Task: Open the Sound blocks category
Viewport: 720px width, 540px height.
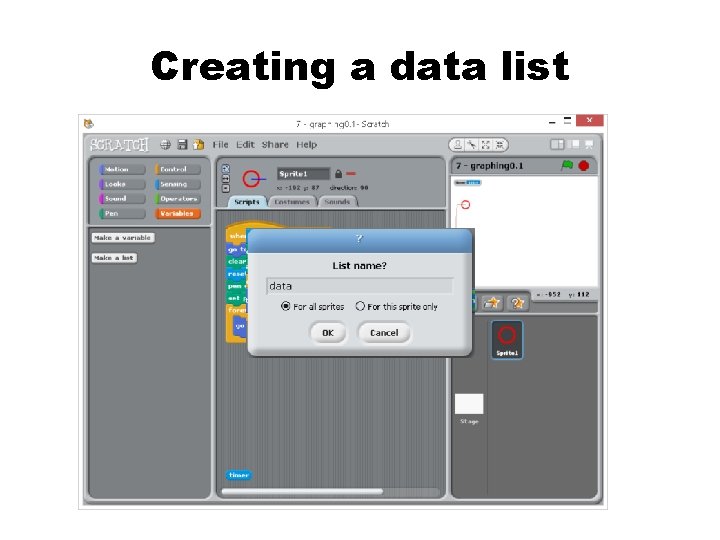Action: click(122, 199)
